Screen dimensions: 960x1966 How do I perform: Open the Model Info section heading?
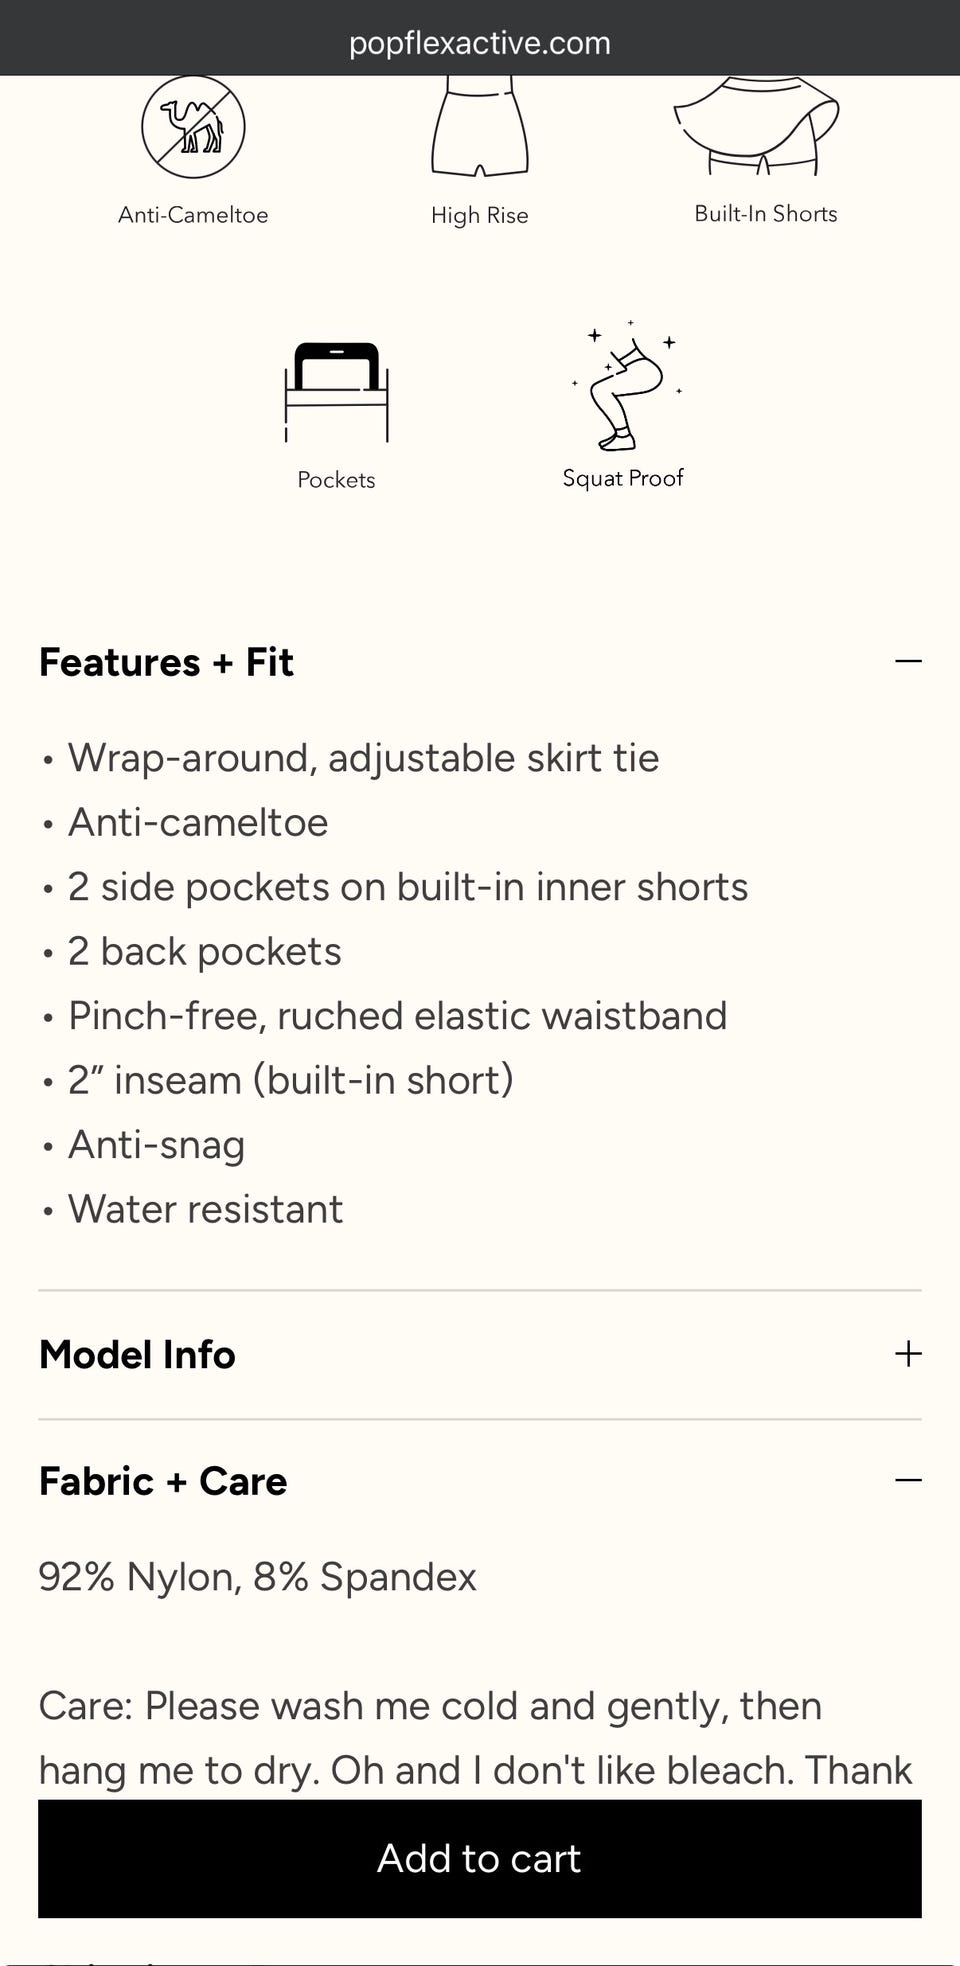click(x=137, y=1355)
